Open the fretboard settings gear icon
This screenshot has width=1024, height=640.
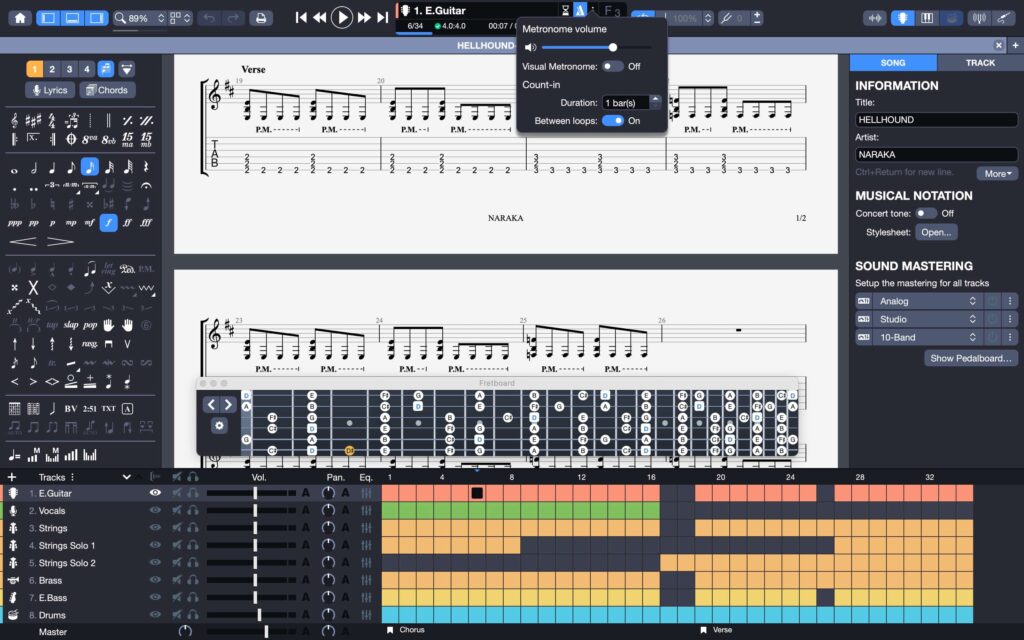pyautogui.click(x=220, y=425)
